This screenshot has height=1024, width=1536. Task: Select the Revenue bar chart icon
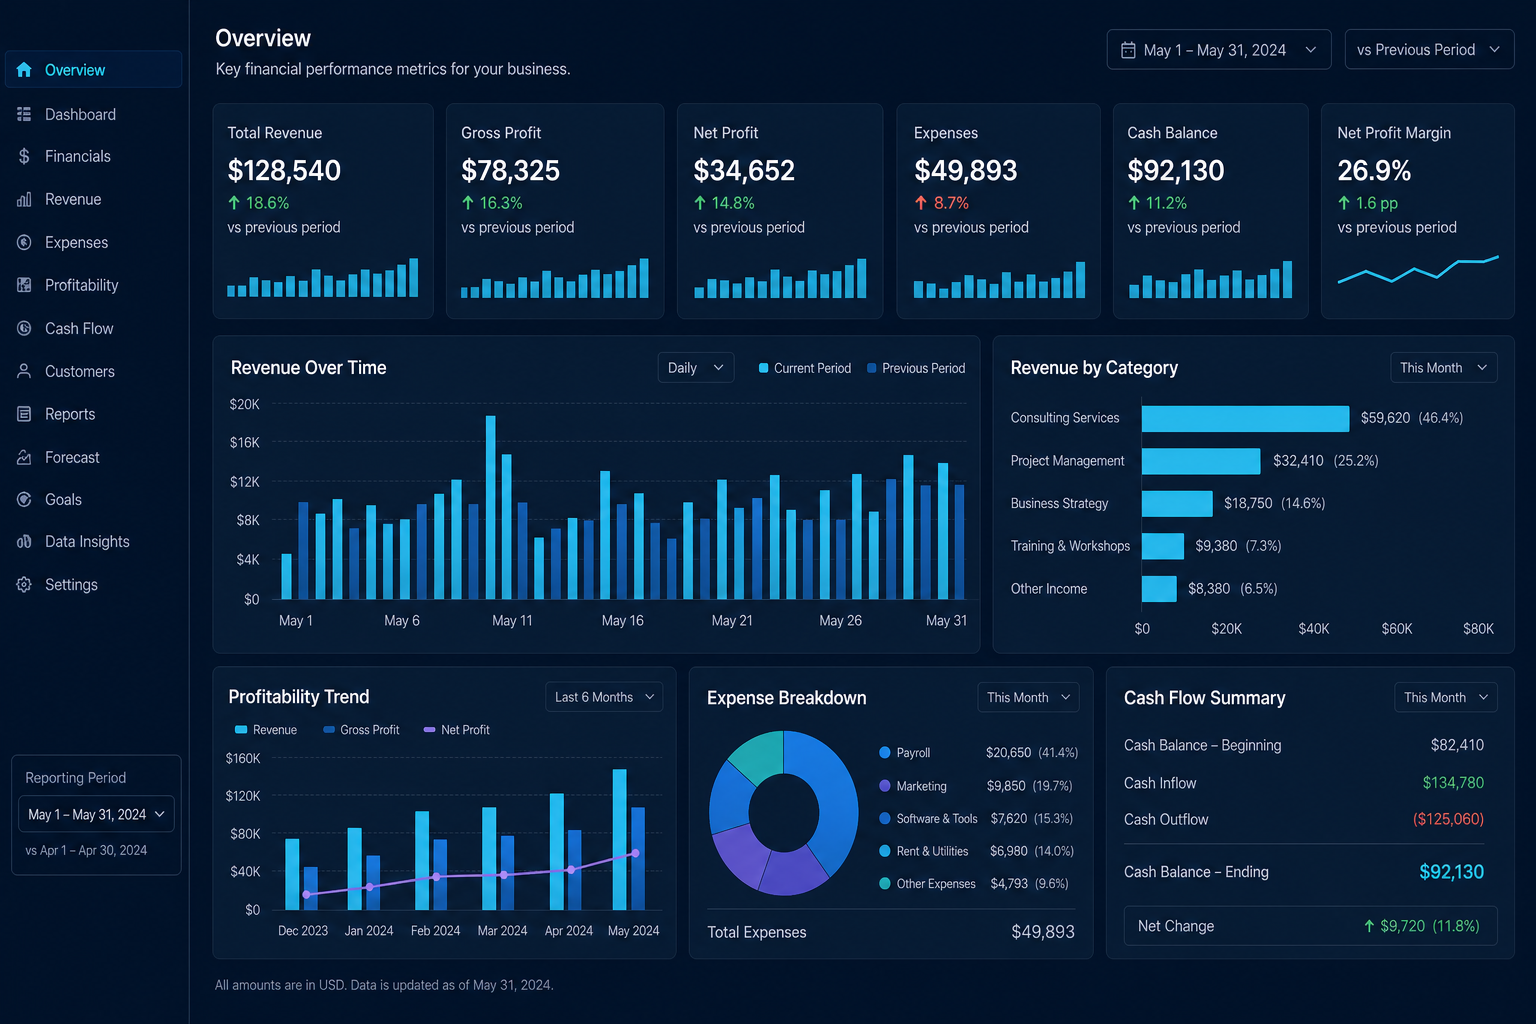(24, 199)
